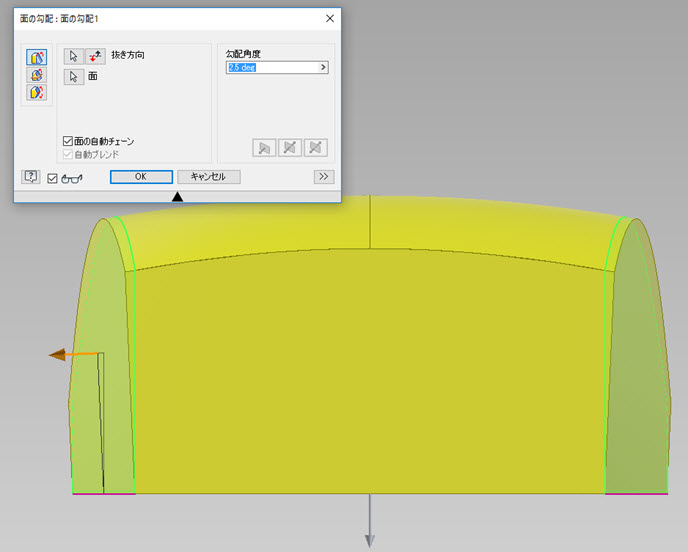The width and height of the screenshot is (688, 552).
Task: Close the 面の勾配 dialog
Action: 330,18
